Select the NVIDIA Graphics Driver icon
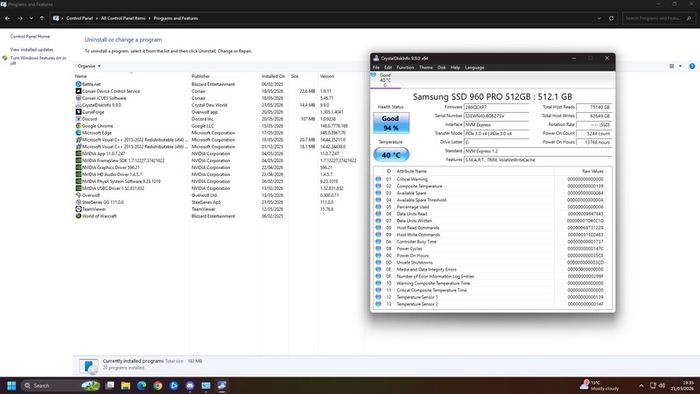 [78, 167]
